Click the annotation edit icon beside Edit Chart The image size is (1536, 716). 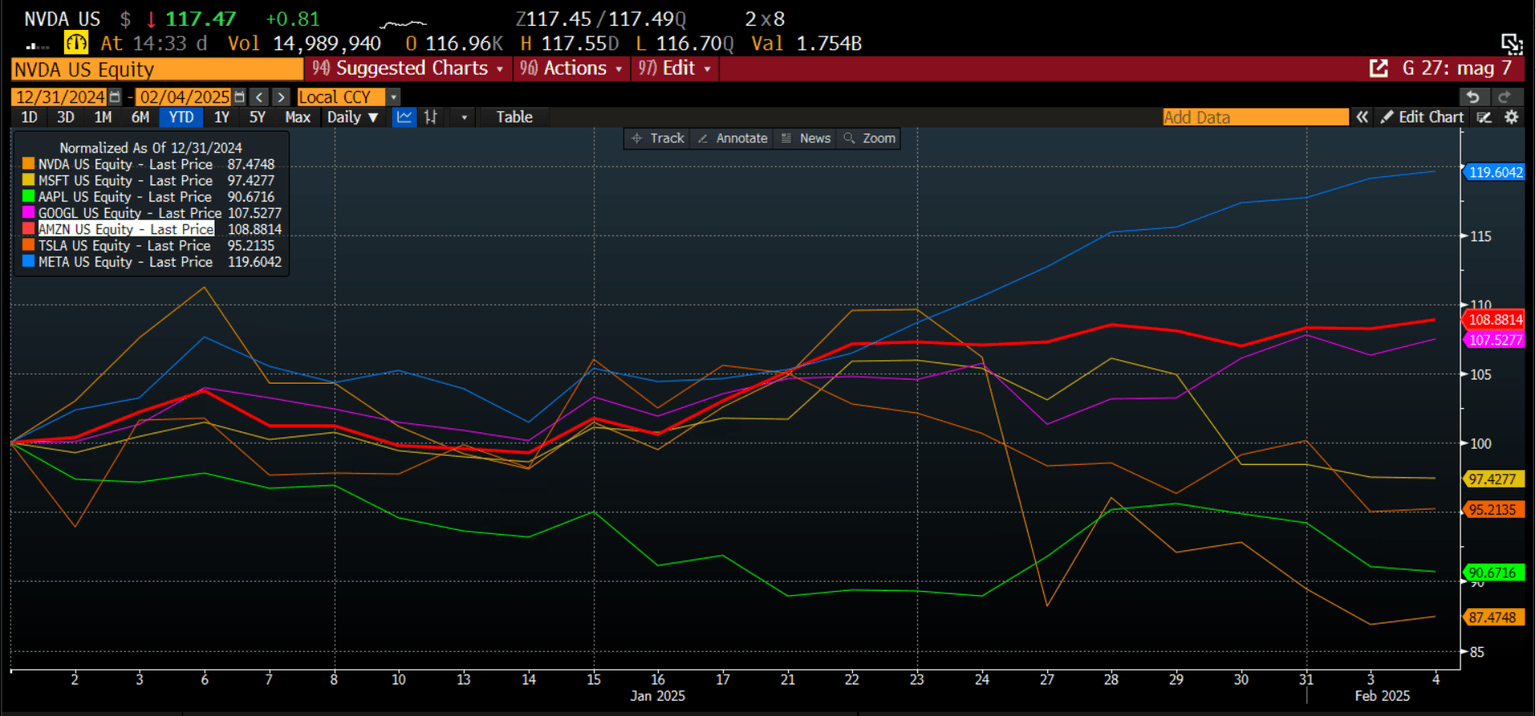point(1485,117)
